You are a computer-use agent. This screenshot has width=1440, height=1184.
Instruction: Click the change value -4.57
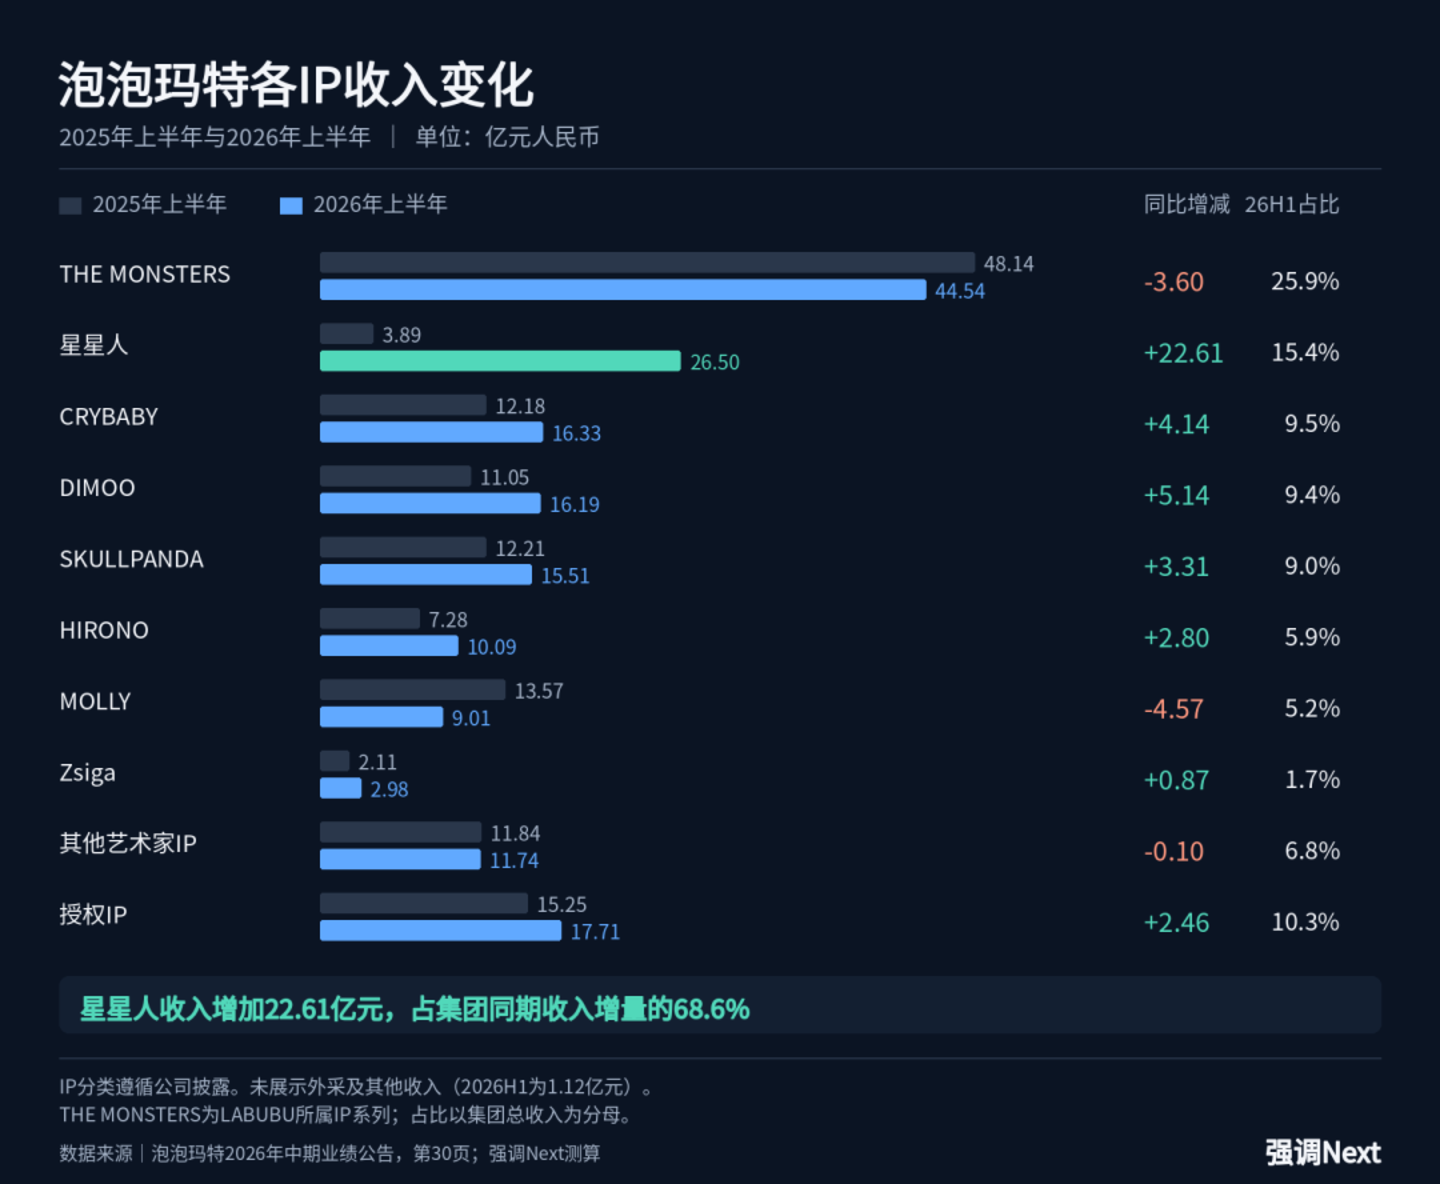pos(1174,709)
